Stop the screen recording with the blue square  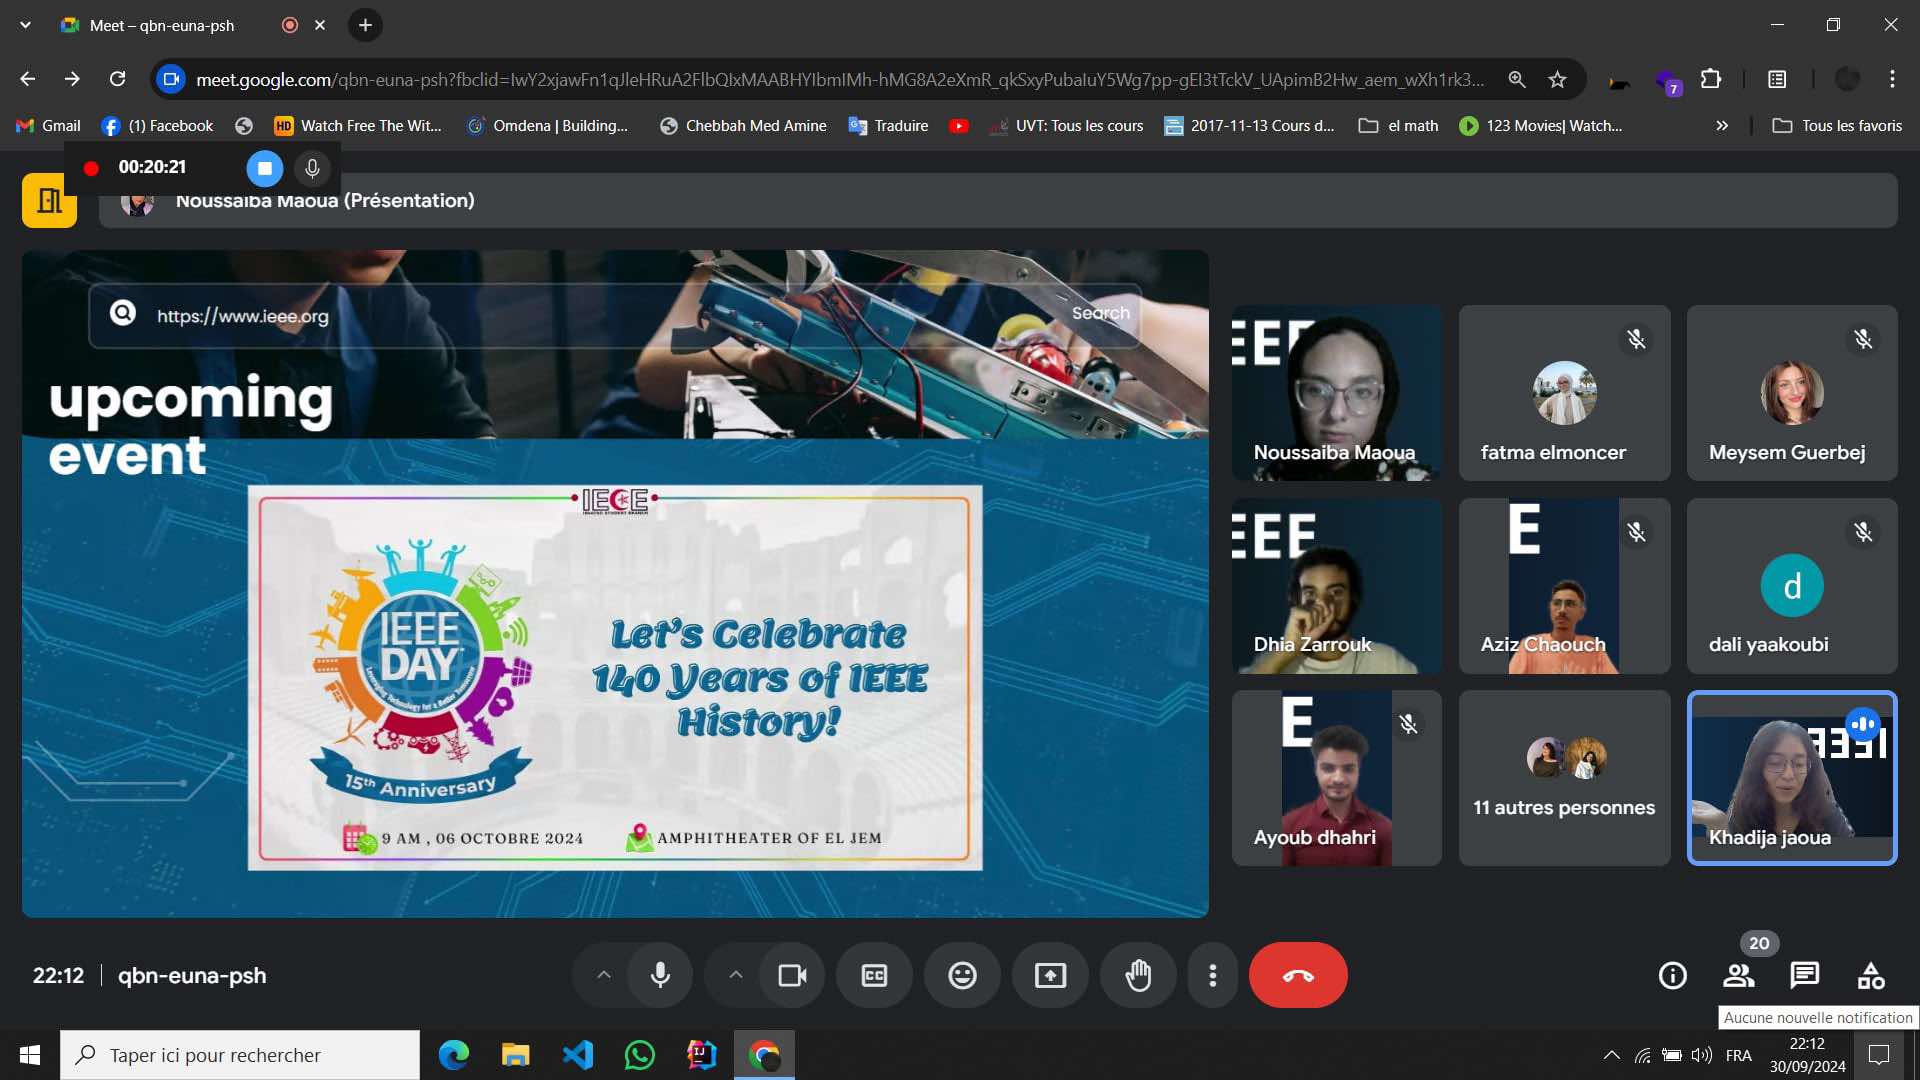pos(265,168)
